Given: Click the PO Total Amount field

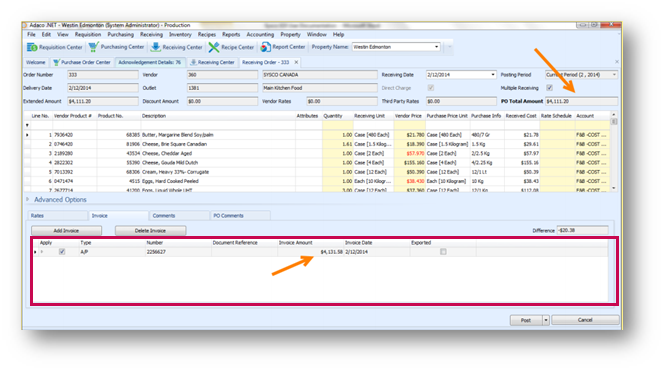Looking at the screenshot, I should (581, 101).
